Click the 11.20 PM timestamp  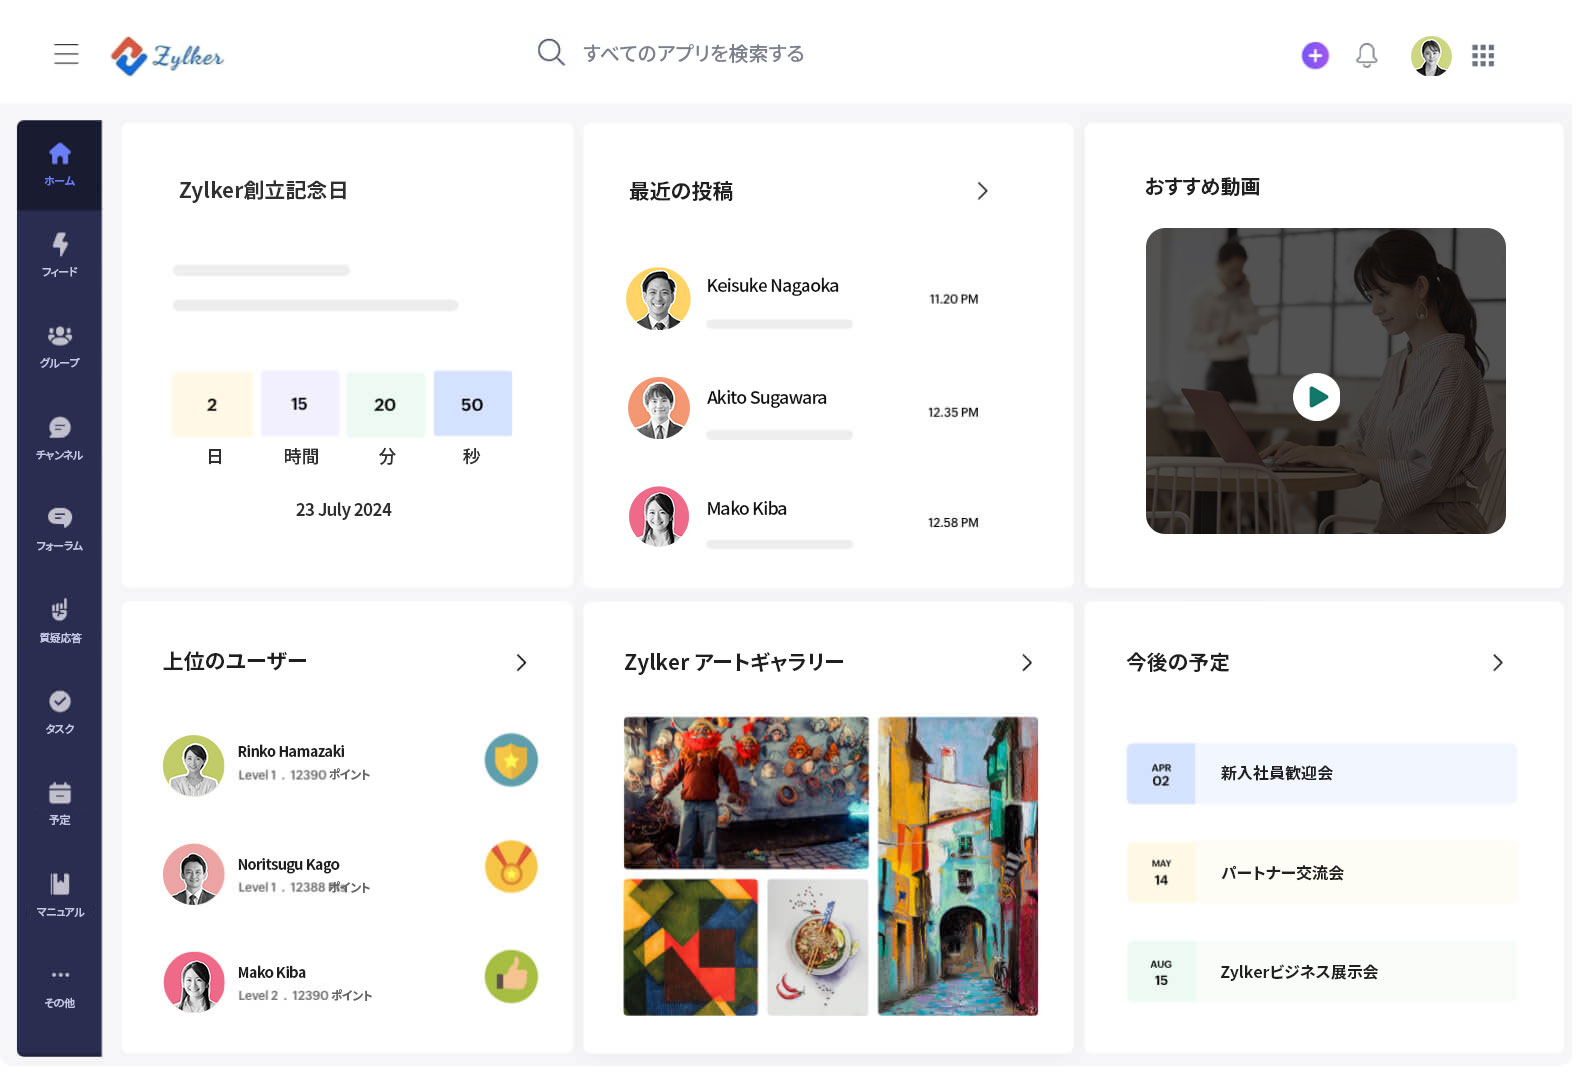(x=954, y=299)
